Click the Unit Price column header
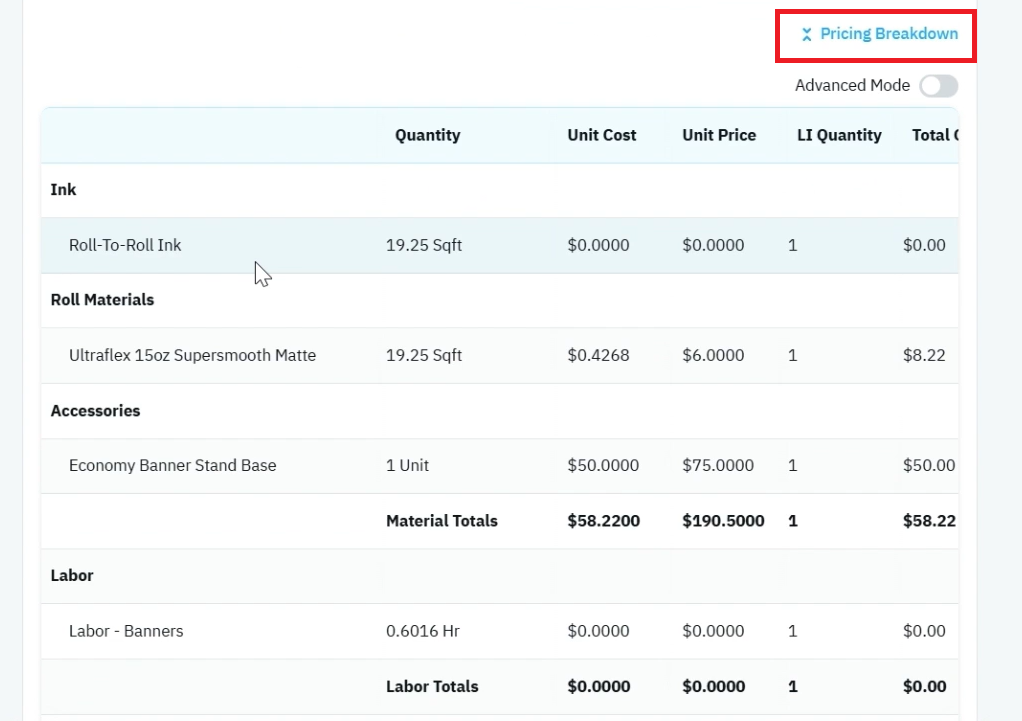 pyautogui.click(x=719, y=135)
